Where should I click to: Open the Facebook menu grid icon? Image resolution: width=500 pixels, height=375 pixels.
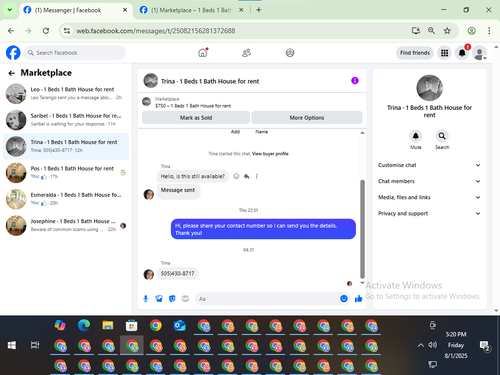pyautogui.click(x=444, y=53)
